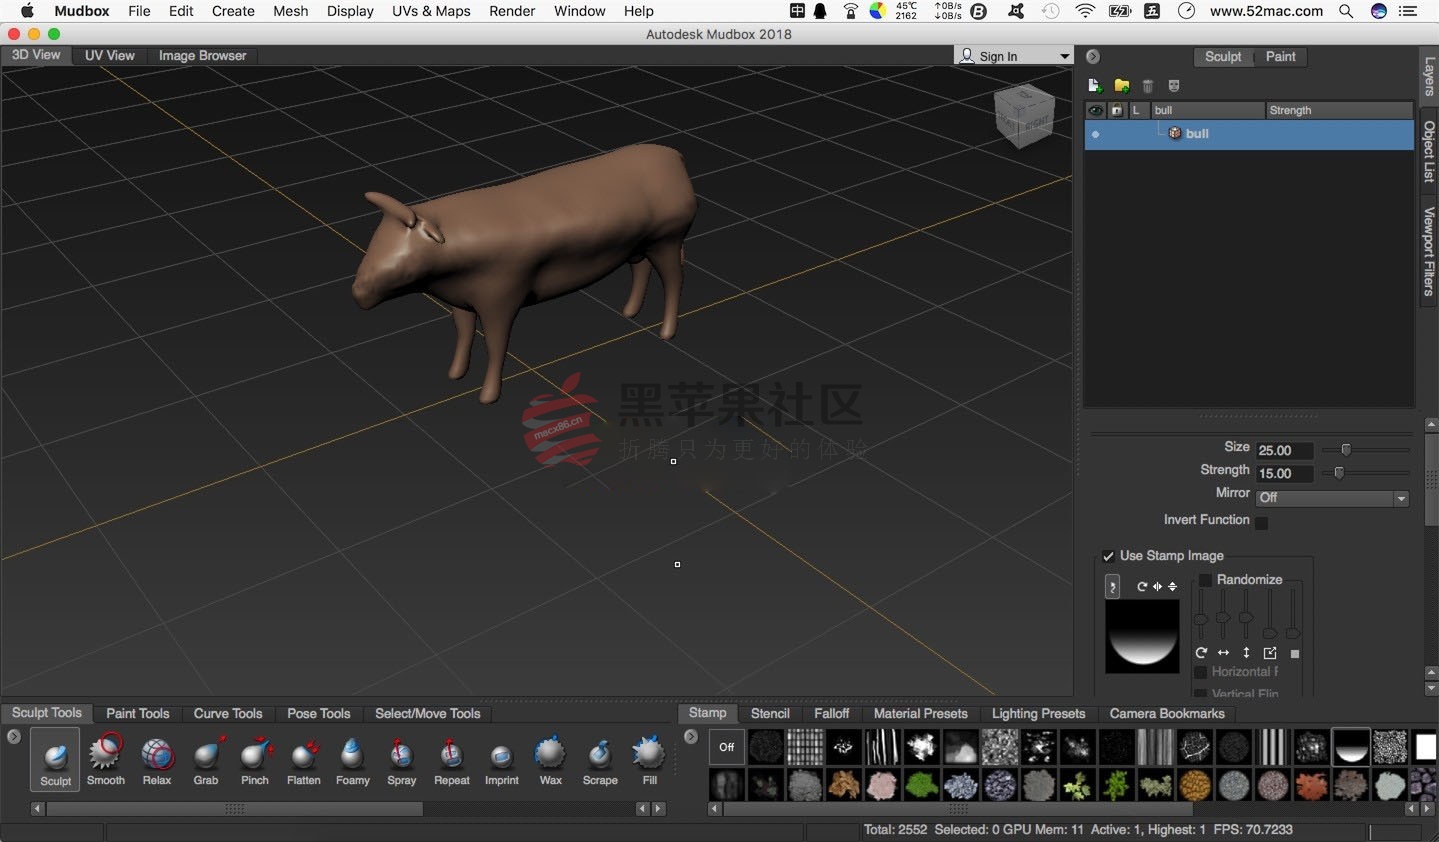Click the Size value field 25.00
The width and height of the screenshot is (1439, 842).
[x=1284, y=451]
